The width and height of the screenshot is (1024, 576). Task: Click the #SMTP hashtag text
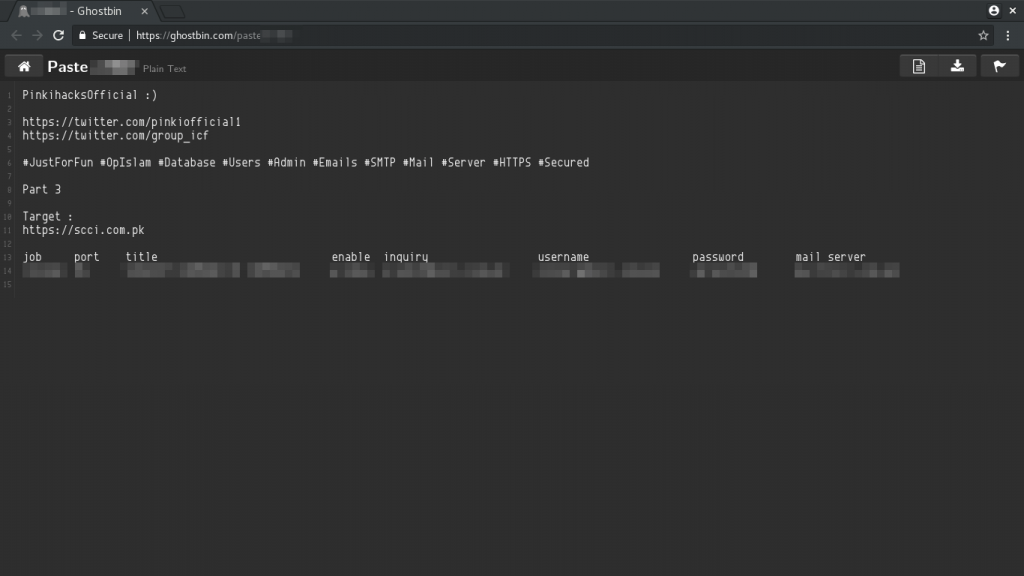(x=380, y=163)
